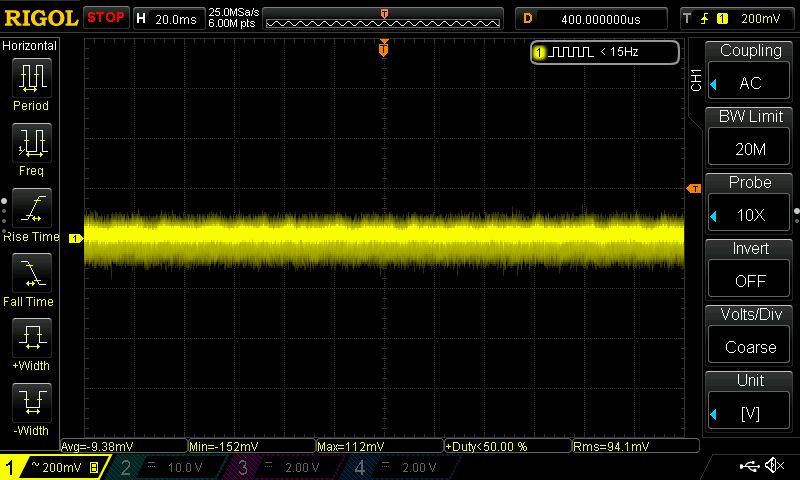The image size is (800, 480).
Task: Click the waveform memory overview bar
Action: click(383, 20)
